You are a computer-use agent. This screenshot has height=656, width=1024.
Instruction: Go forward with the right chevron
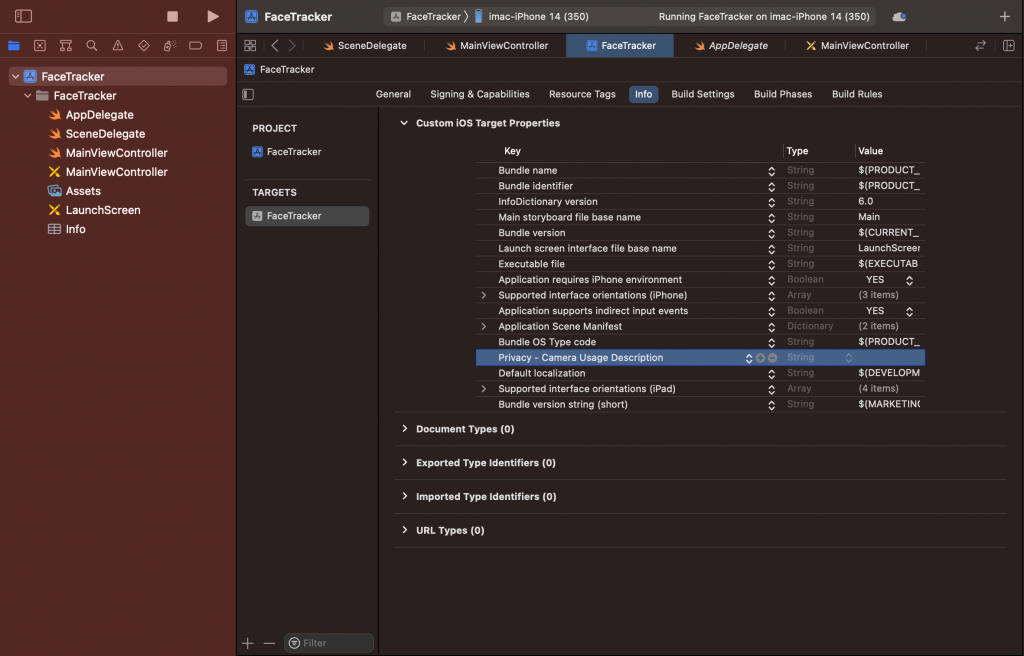[x=292, y=46]
